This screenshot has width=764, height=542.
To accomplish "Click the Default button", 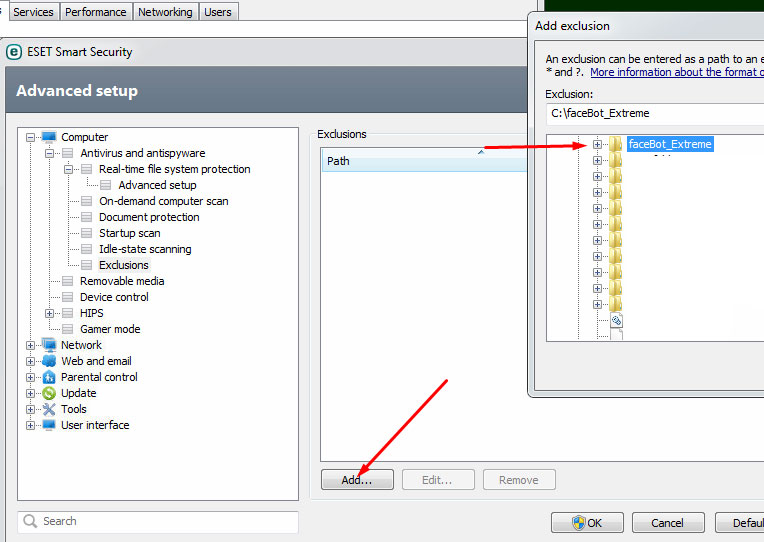I will pyautogui.click(x=740, y=523).
